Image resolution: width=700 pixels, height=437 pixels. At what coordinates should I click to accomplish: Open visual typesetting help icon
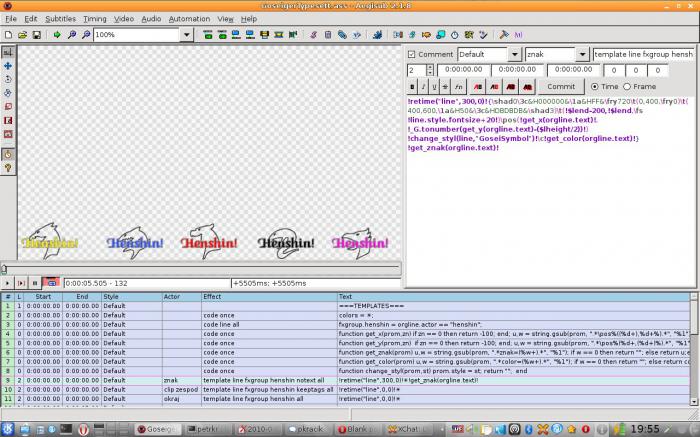tap(8, 168)
